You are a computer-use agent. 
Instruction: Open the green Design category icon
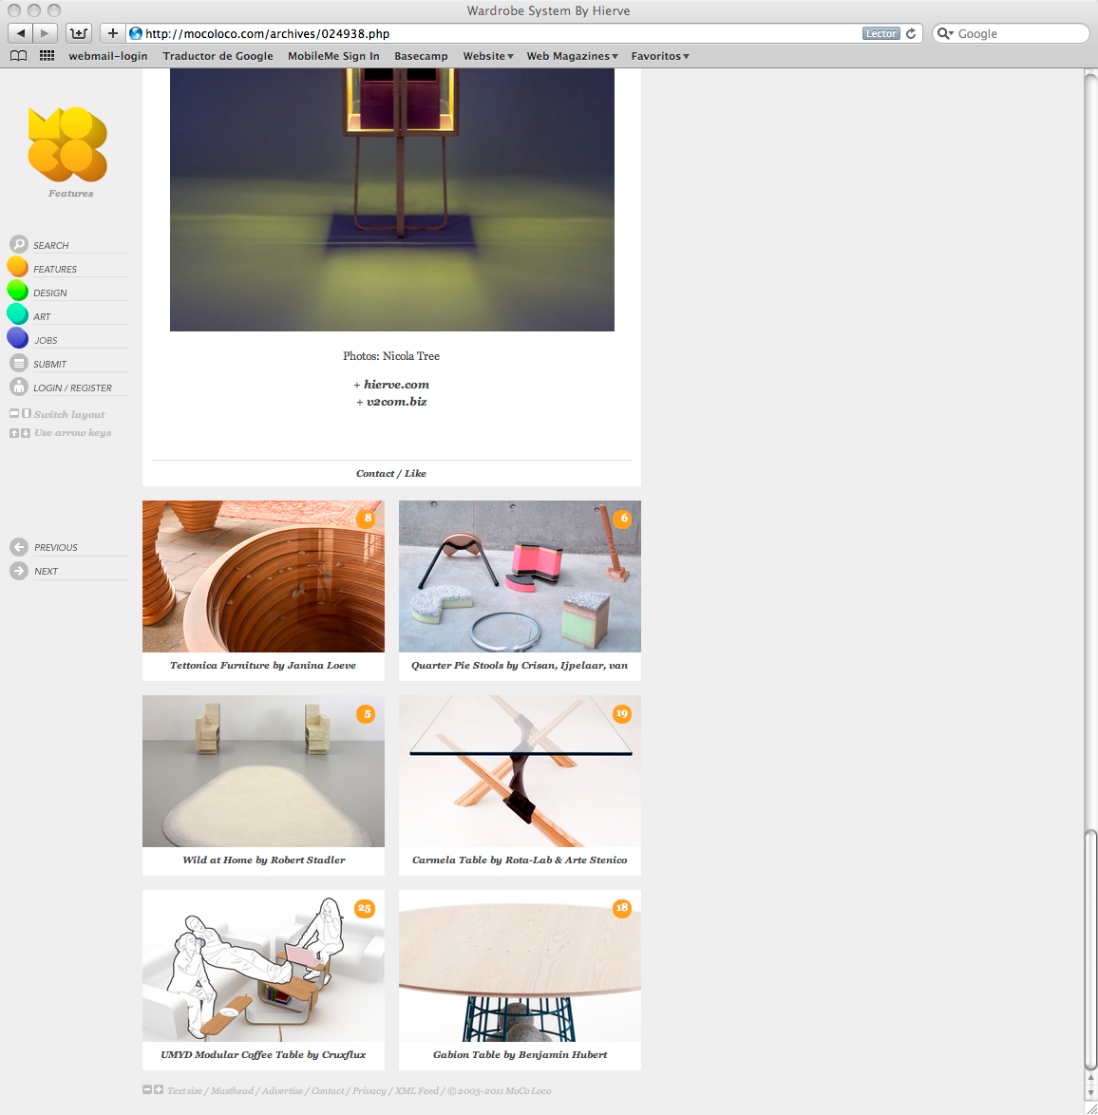[18, 291]
